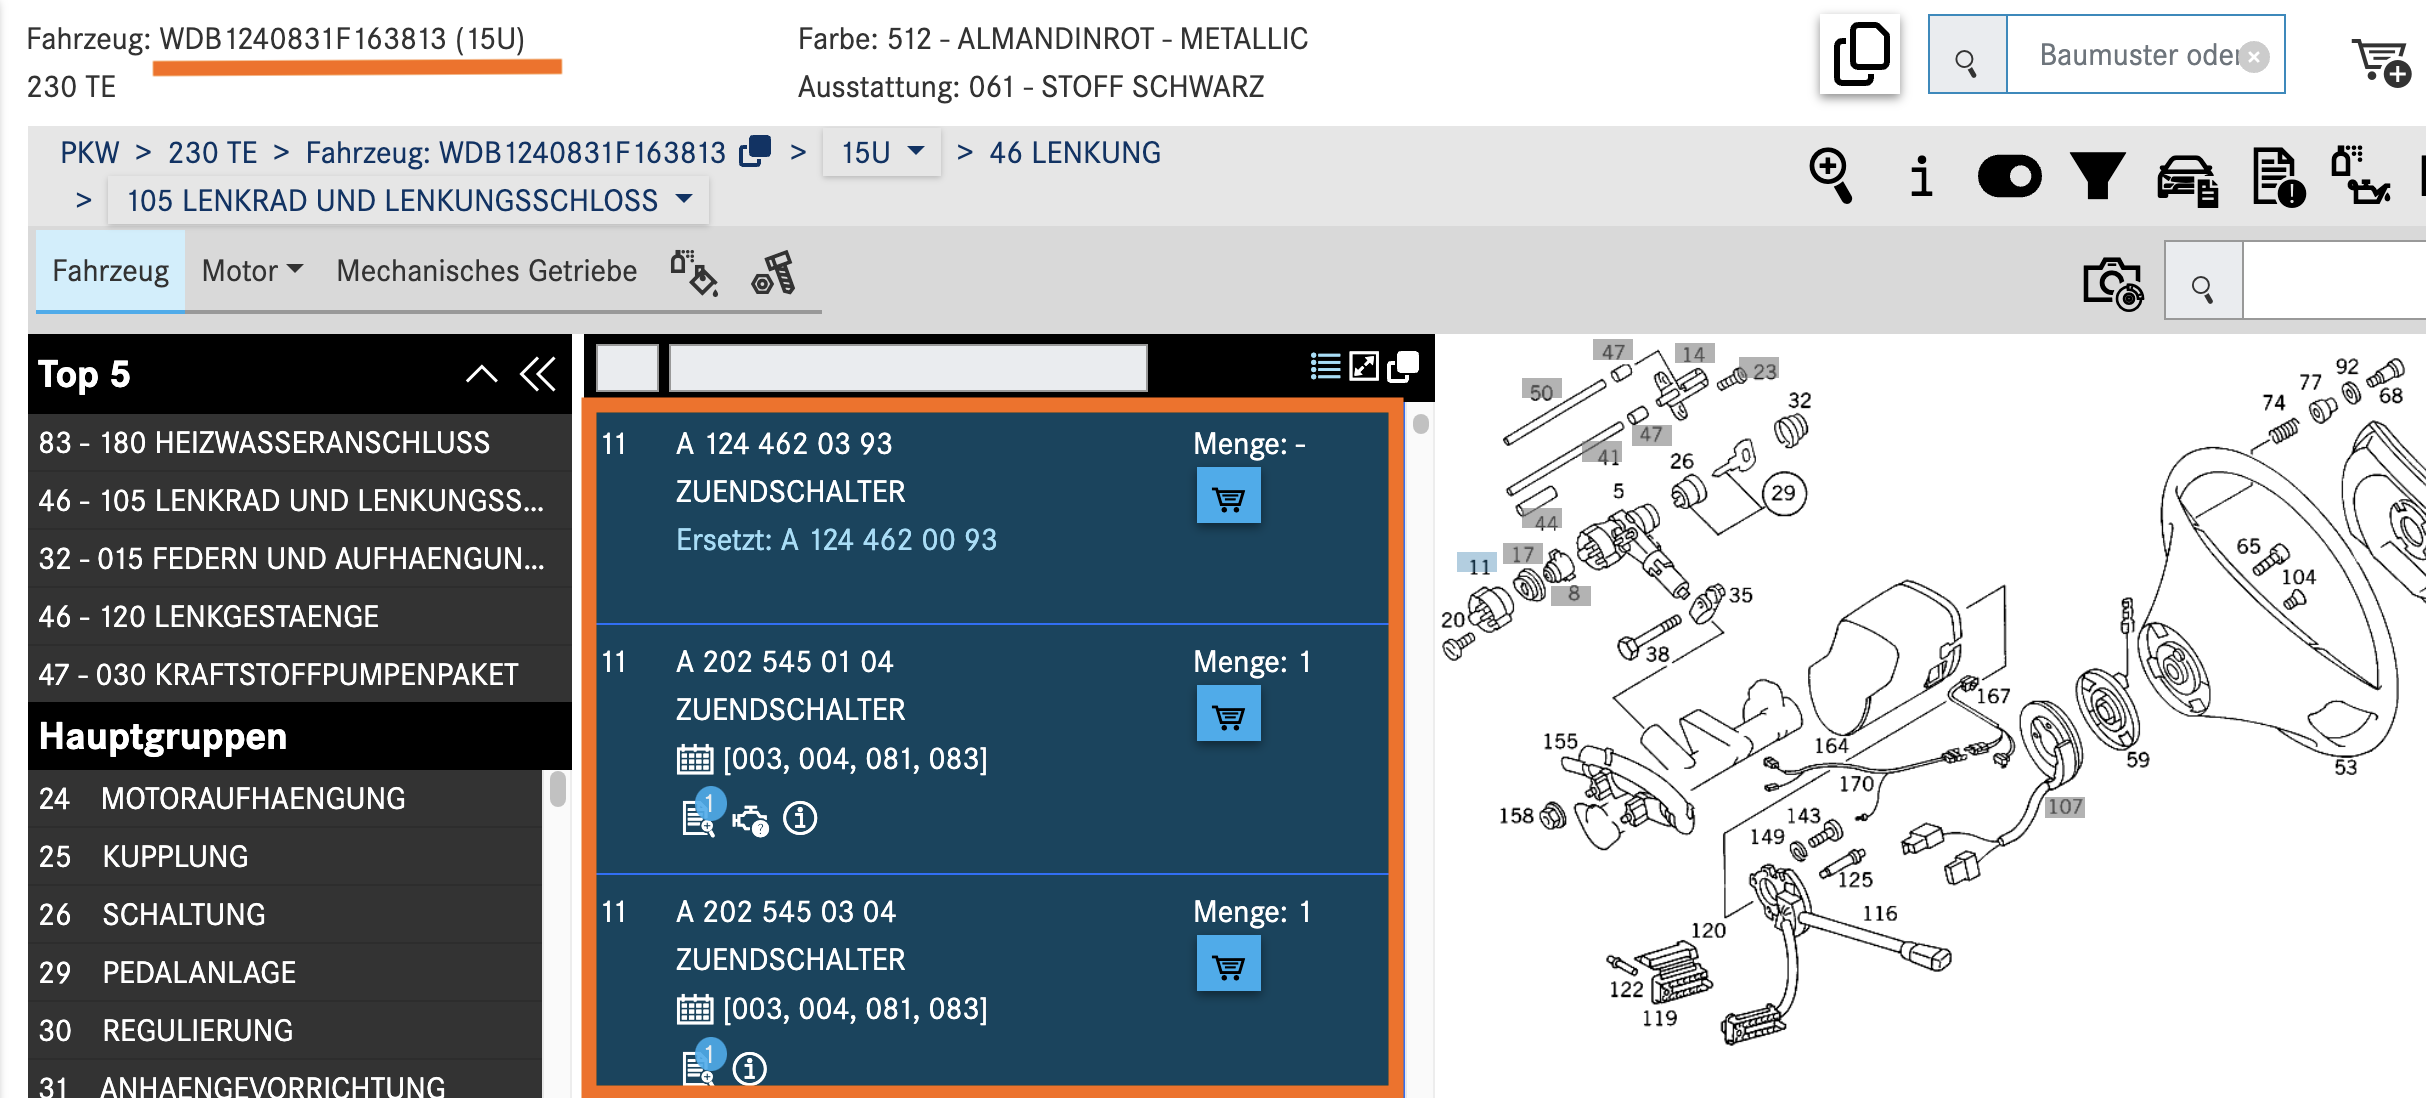Select 46 - 120 LENKGESTAENGE entry

[299, 616]
